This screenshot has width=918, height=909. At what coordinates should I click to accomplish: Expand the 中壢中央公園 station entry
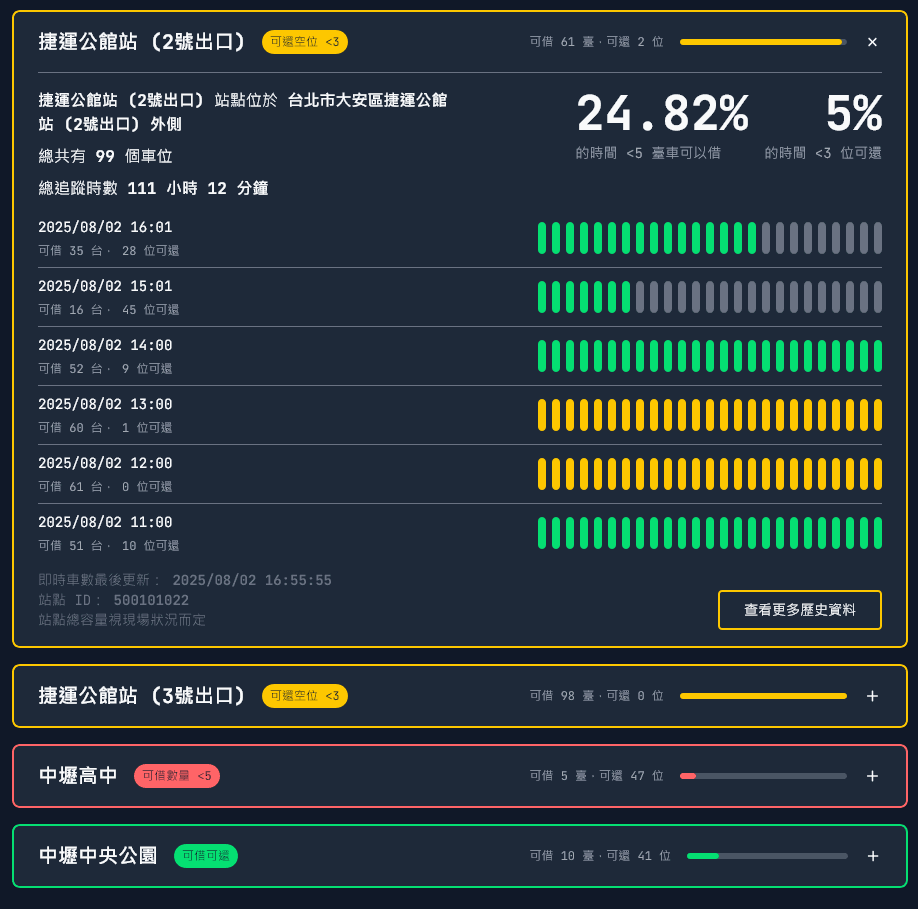(x=97, y=856)
